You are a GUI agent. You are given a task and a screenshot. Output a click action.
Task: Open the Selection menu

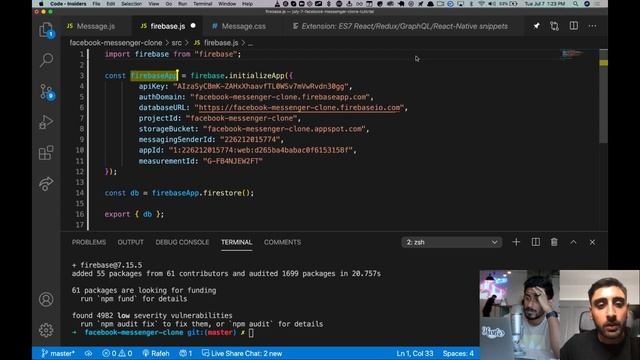pos(131,4)
